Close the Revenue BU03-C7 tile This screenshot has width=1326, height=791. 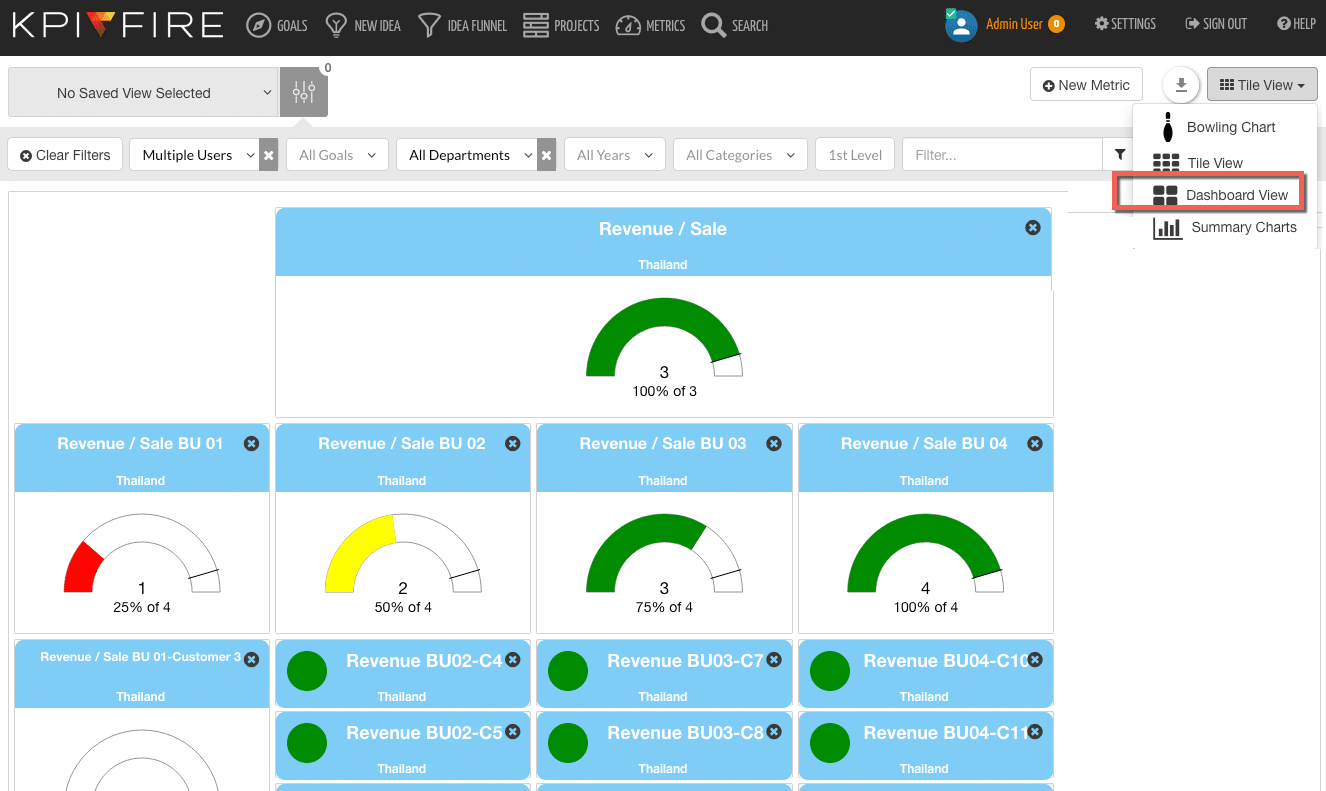pos(773,659)
